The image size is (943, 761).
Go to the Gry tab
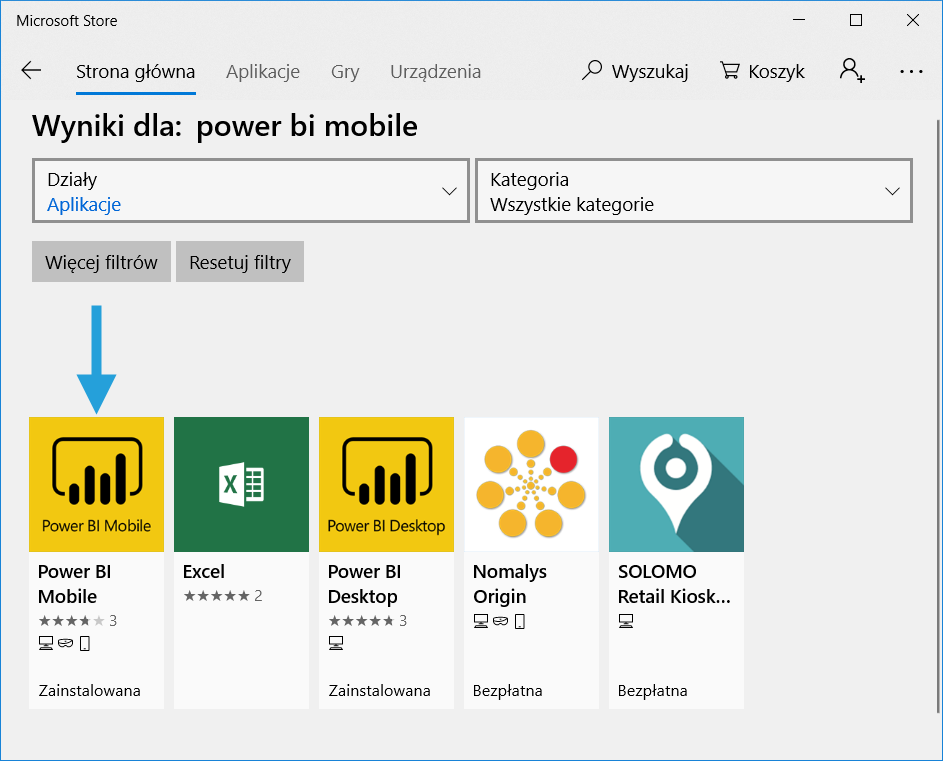[x=345, y=72]
